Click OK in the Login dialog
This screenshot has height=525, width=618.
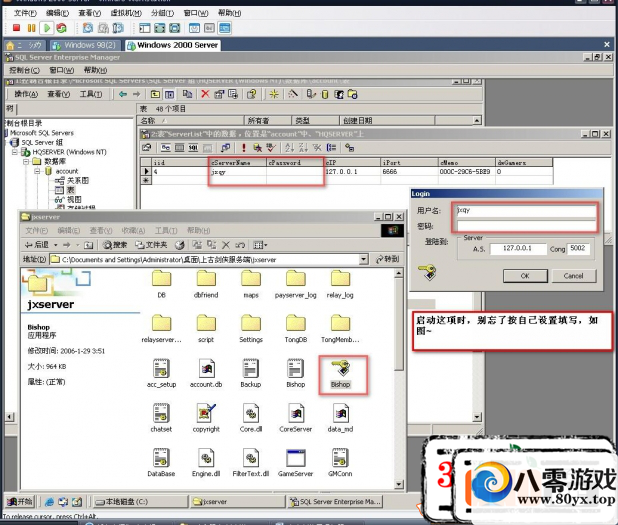pyautogui.click(x=525, y=276)
